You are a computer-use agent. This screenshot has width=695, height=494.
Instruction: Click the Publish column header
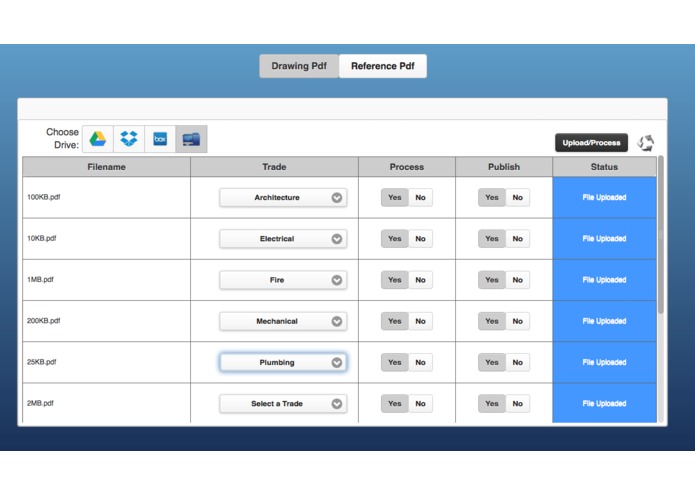(504, 167)
